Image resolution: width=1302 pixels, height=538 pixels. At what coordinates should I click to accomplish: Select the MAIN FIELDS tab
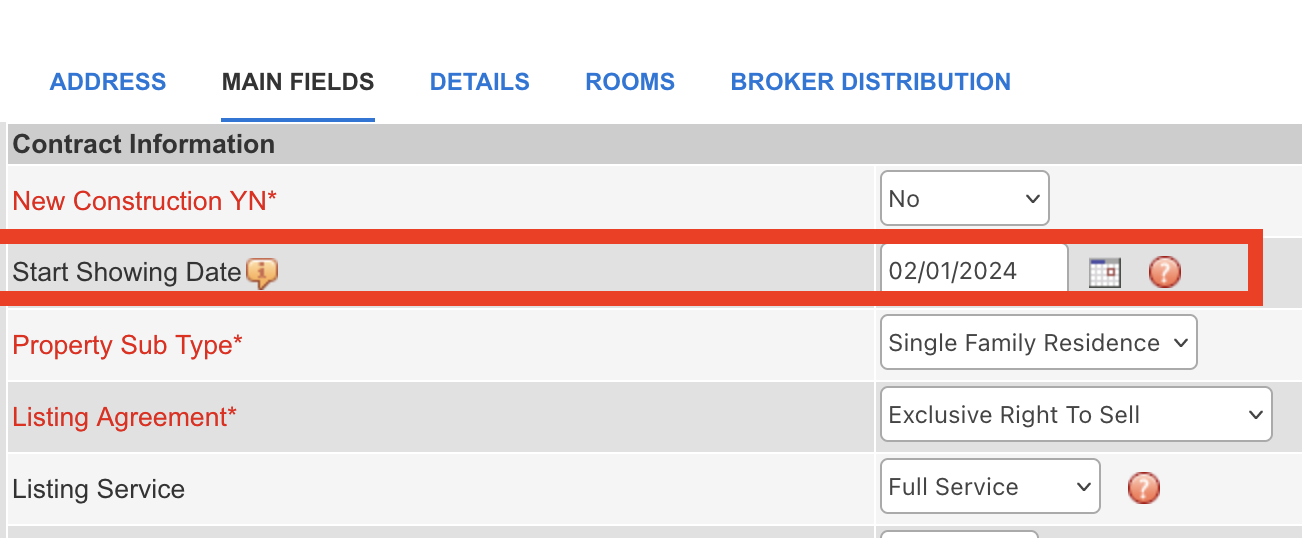point(298,82)
